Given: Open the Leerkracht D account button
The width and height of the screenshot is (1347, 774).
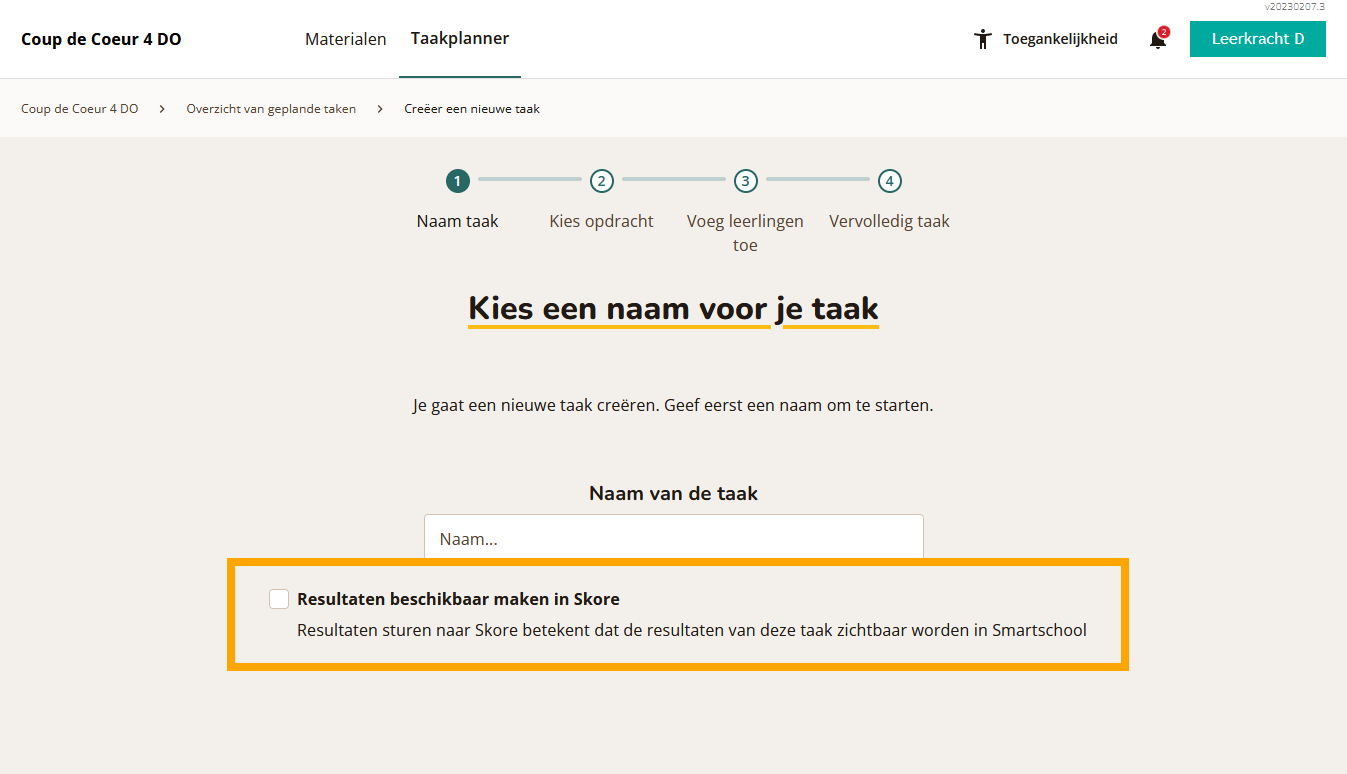Looking at the screenshot, I should tap(1257, 39).
